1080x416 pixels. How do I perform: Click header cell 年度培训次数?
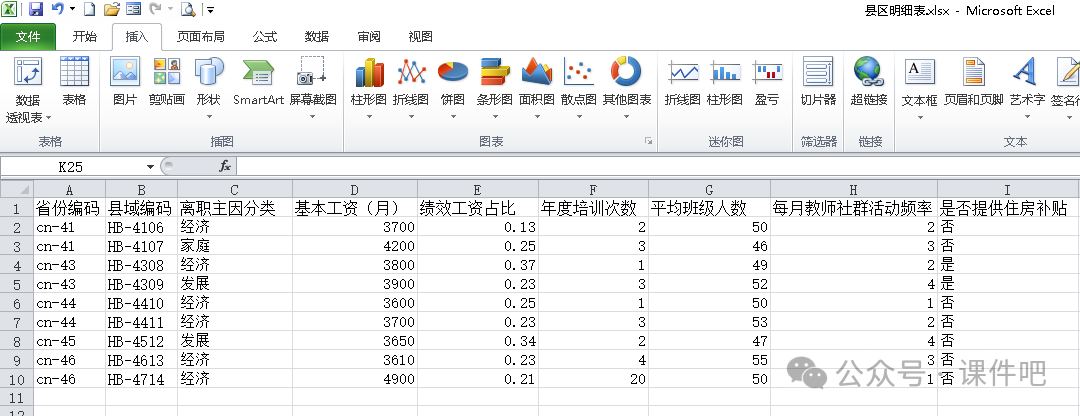(x=593, y=208)
